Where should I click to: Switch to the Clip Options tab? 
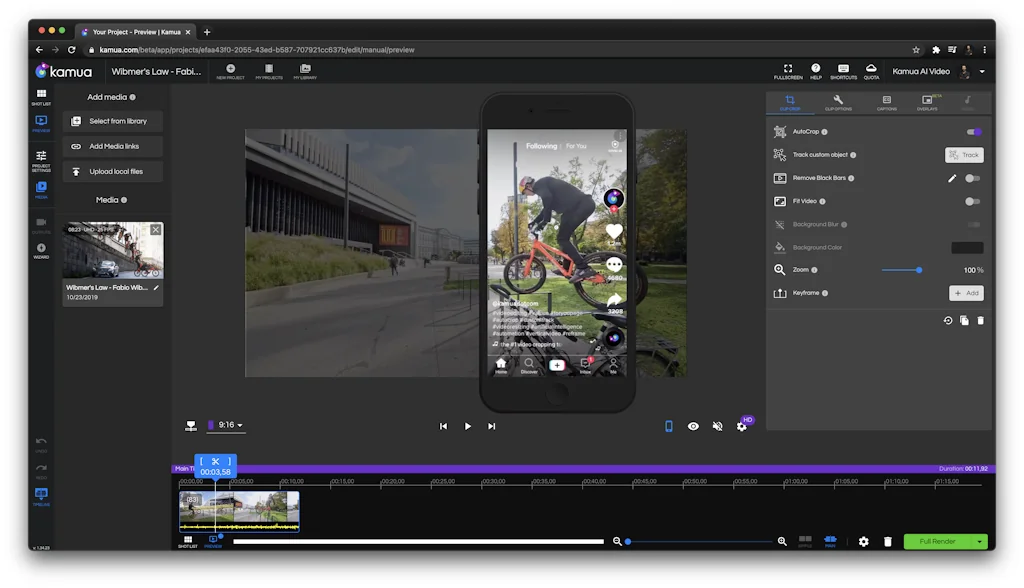click(x=838, y=102)
